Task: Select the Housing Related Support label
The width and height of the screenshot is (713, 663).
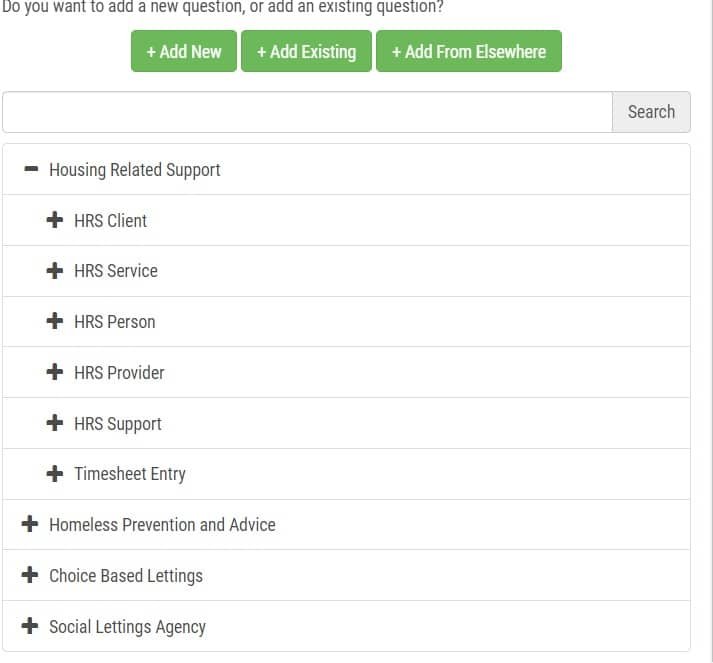Action: (135, 171)
